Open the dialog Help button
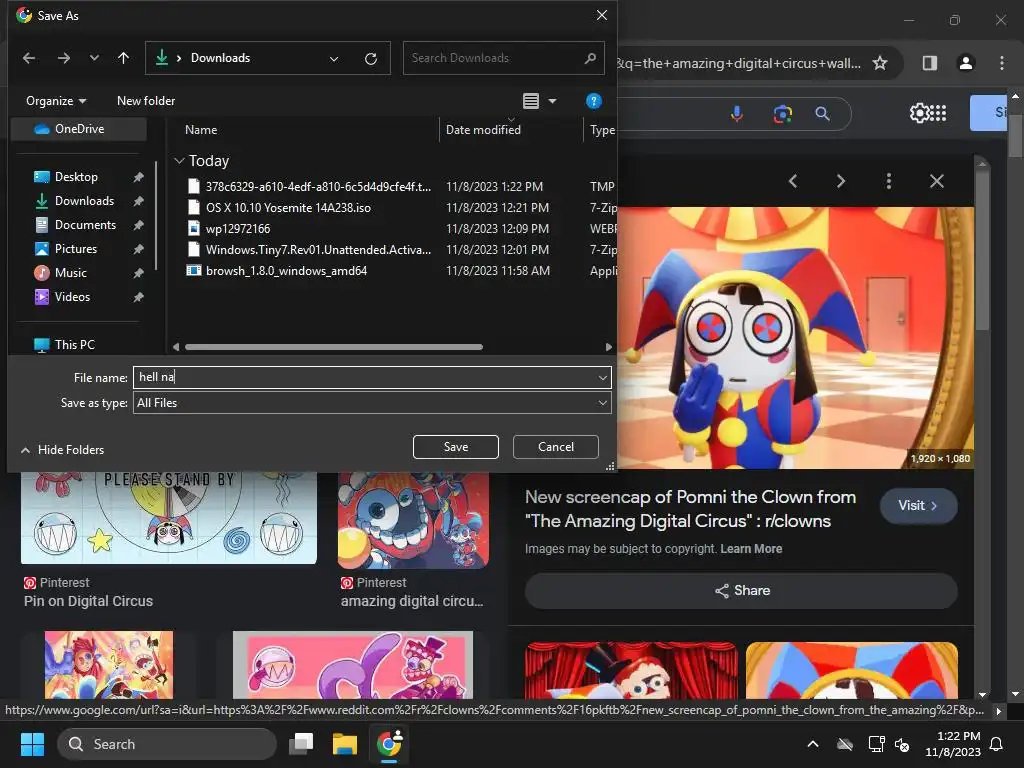The height and width of the screenshot is (768, 1024). tap(594, 101)
